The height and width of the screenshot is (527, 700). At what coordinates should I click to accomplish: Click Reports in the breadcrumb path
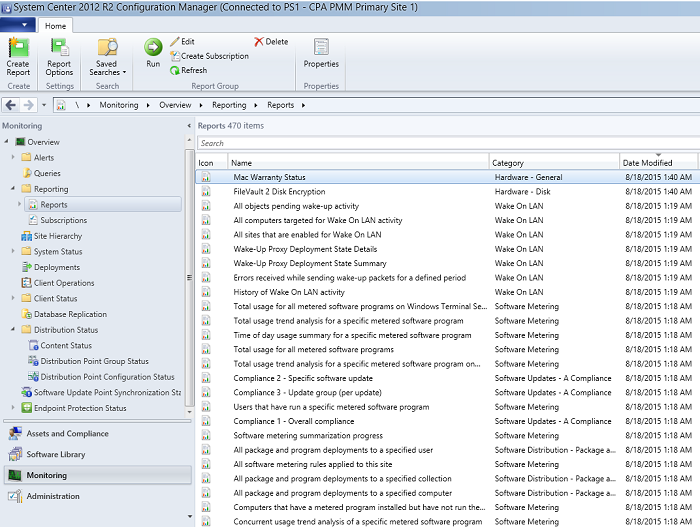pos(280,105)
